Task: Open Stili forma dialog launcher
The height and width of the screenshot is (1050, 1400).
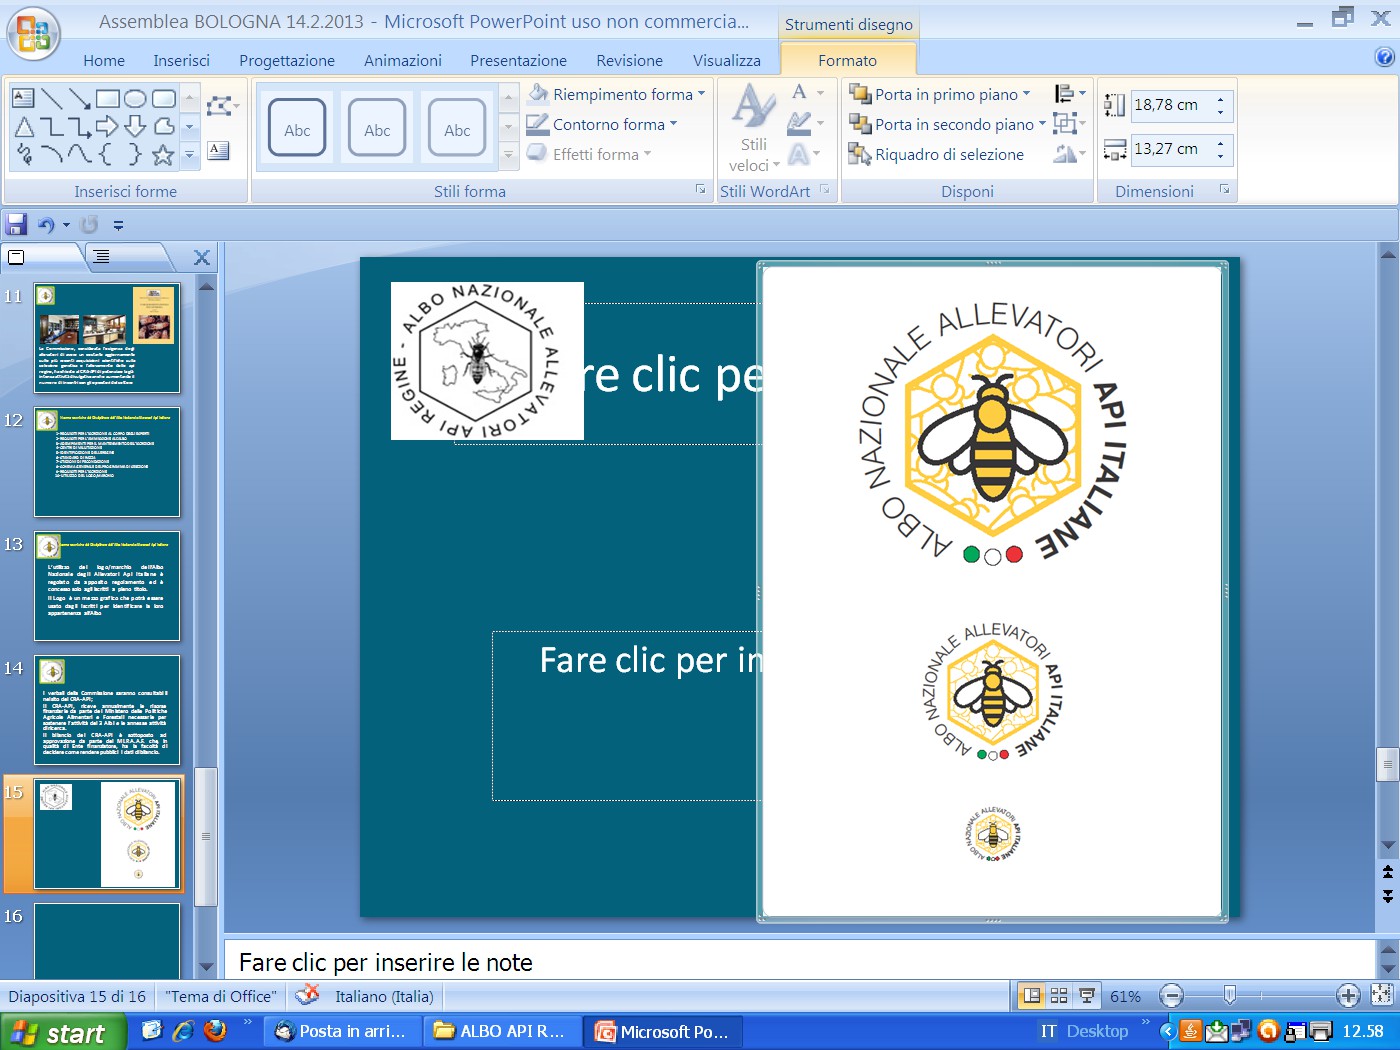Action: (x=700, y=189)
